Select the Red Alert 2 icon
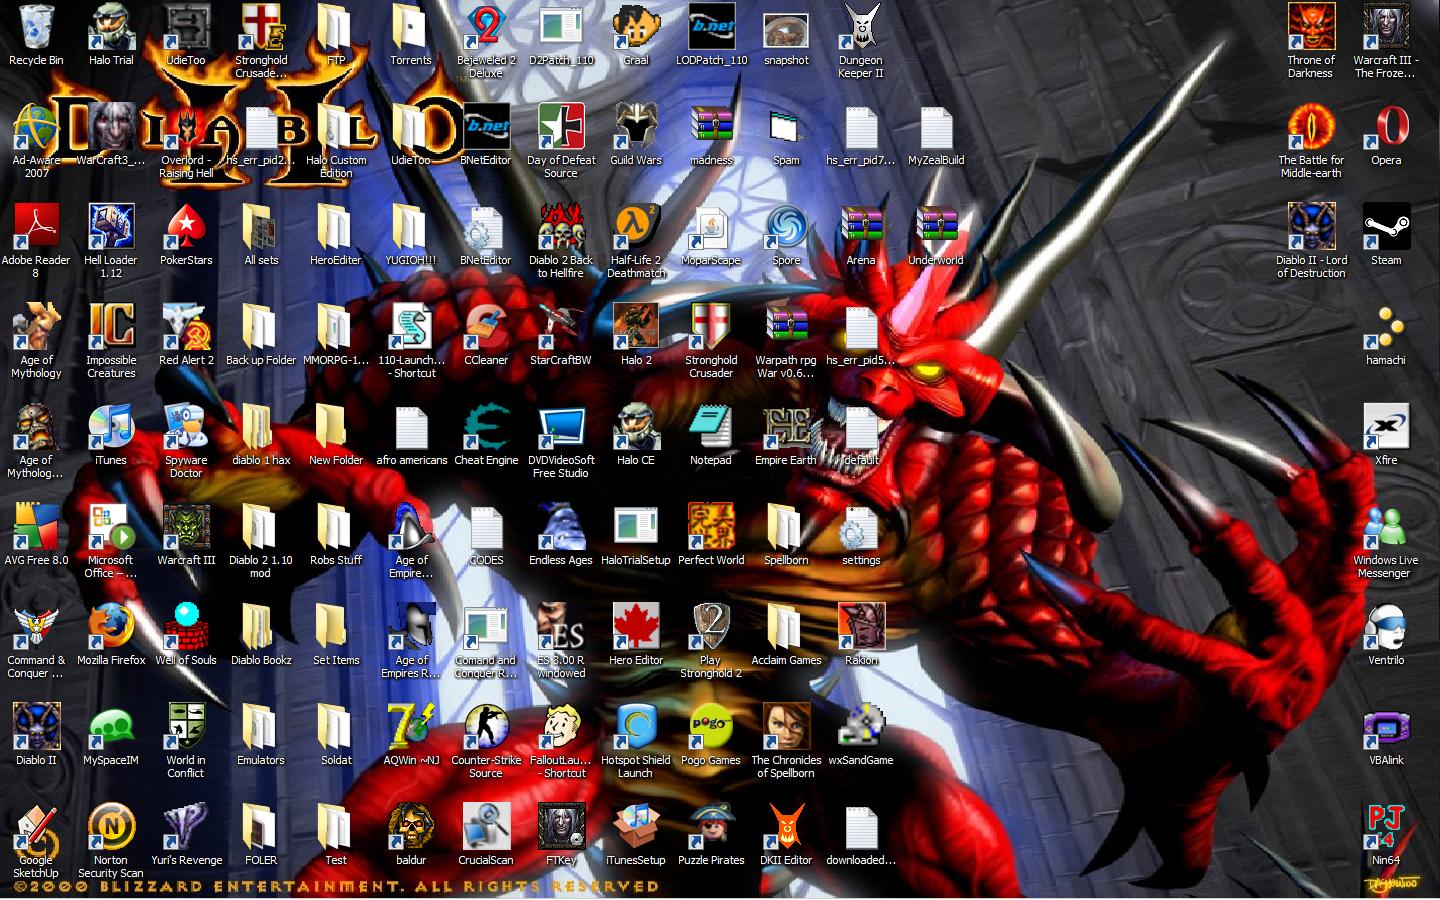1440x900 pixels. 186,327
